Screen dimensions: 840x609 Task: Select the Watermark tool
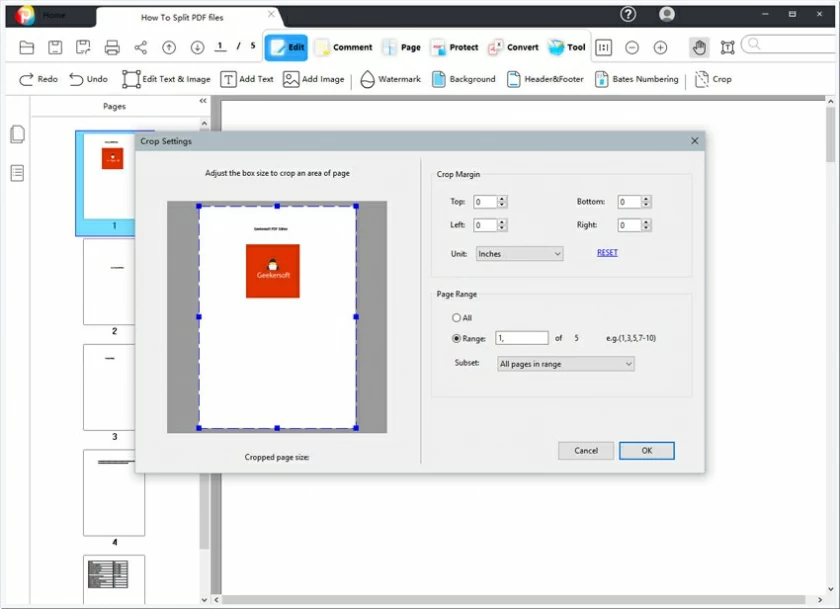[x=388, y=79]
